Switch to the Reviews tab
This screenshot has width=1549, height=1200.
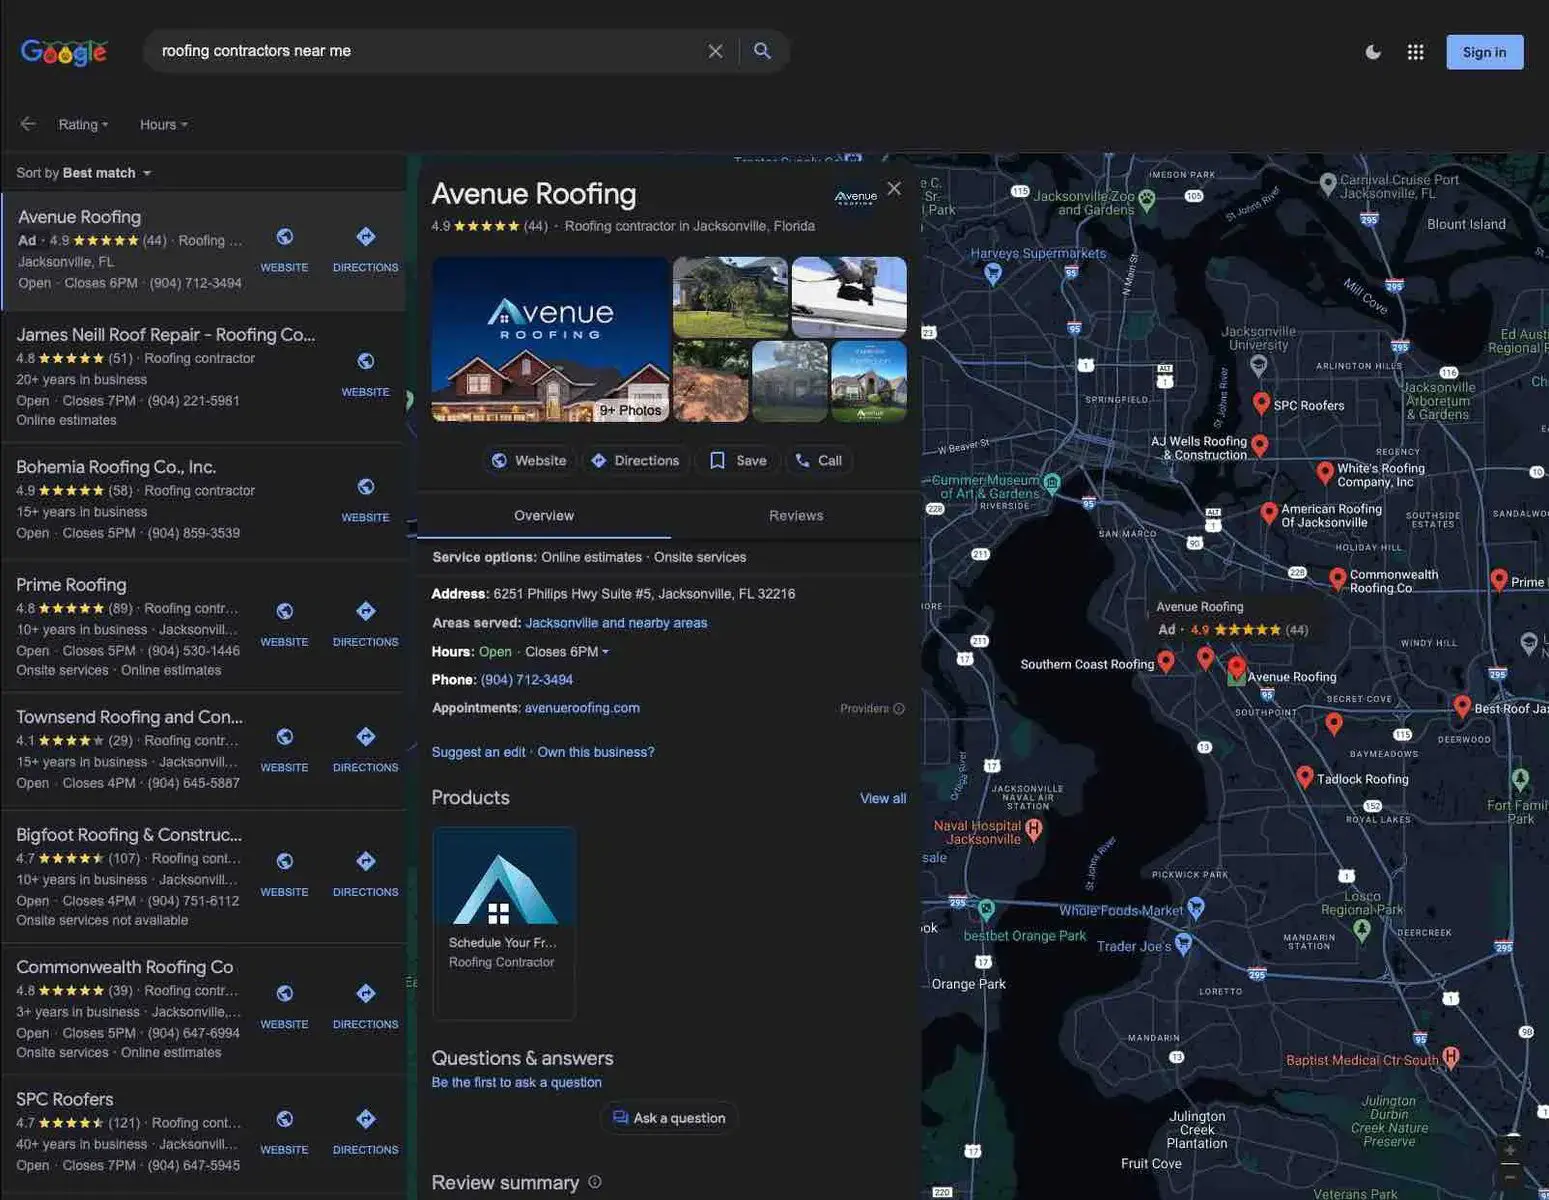pyautogui.click(x=795, y=515)
